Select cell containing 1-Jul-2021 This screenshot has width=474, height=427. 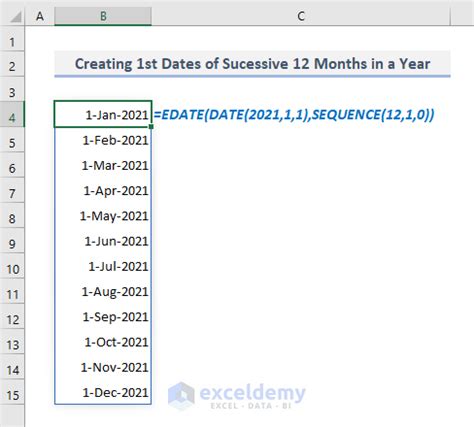pyautogui.click(x=103, y=266)
